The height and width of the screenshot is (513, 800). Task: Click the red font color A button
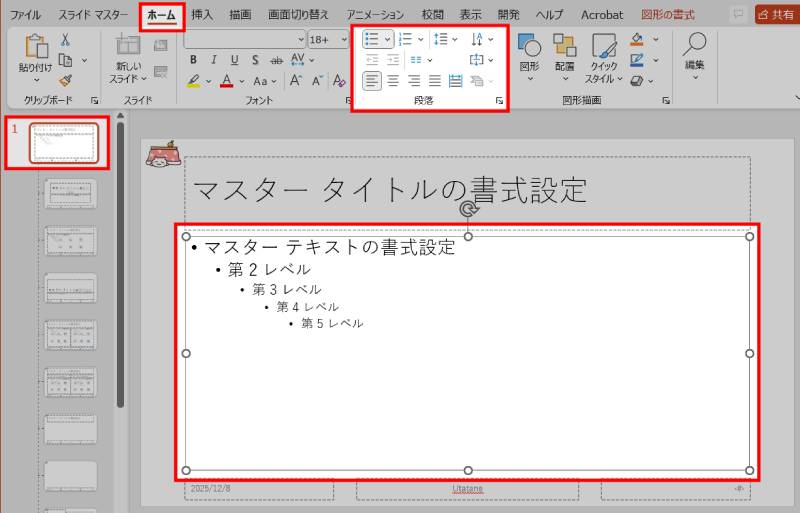click(227, 81)
